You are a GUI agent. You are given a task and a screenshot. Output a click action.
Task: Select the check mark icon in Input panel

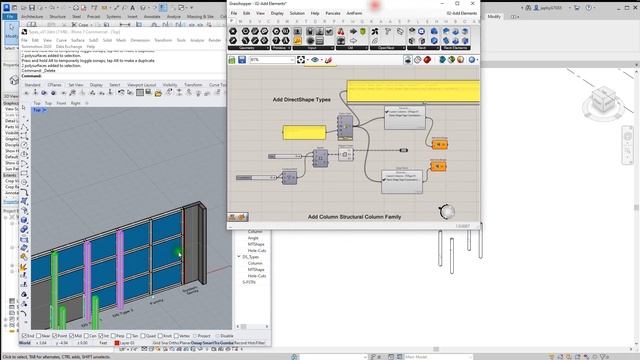(329, 31)
